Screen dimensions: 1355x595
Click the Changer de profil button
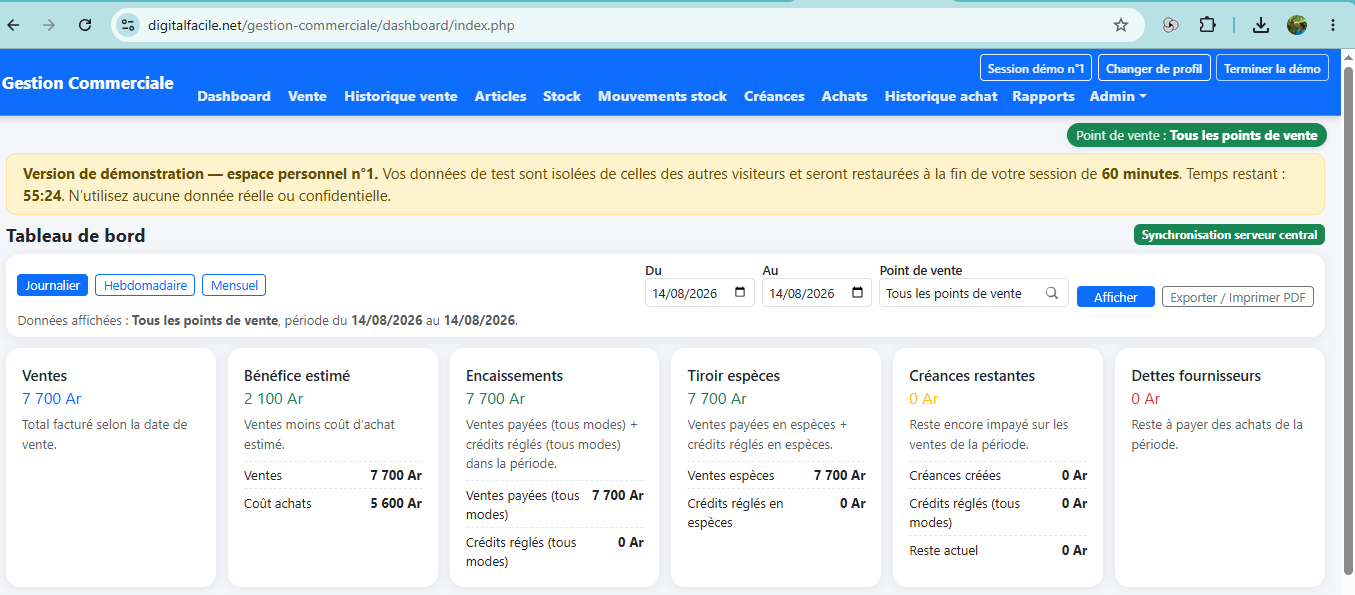pos(1155,68)
